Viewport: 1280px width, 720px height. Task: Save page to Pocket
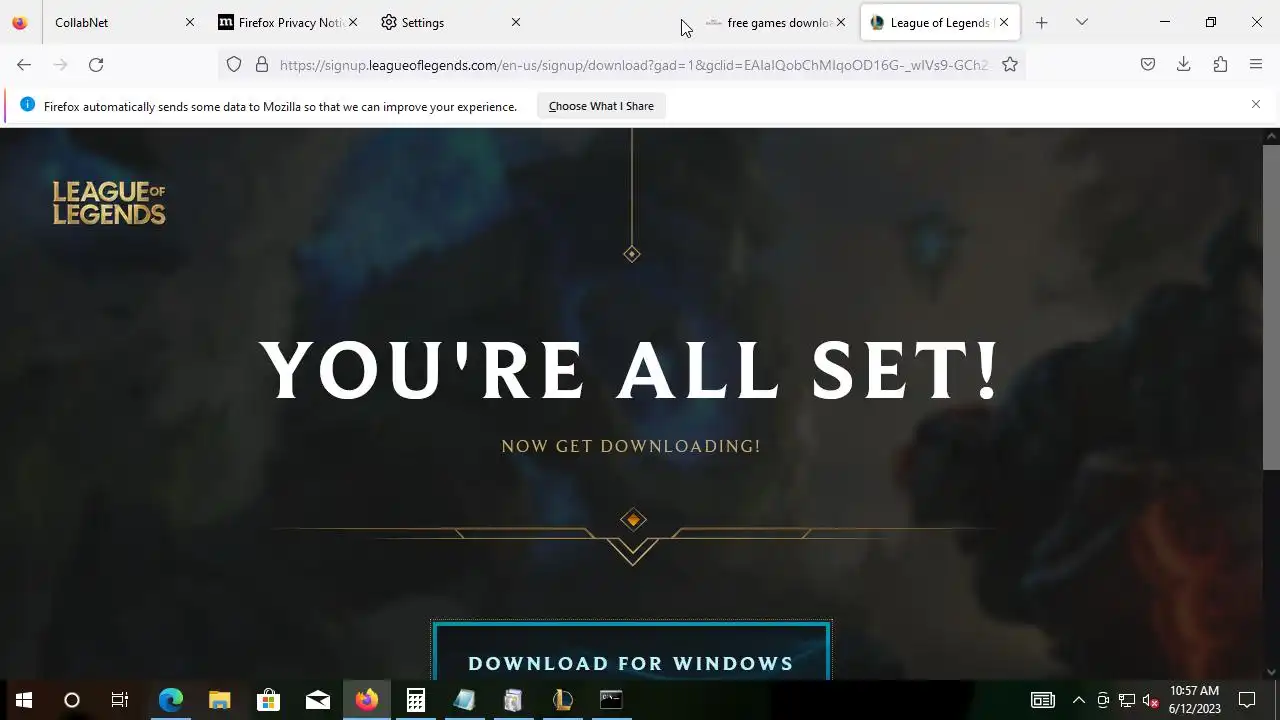(1148, 64)
